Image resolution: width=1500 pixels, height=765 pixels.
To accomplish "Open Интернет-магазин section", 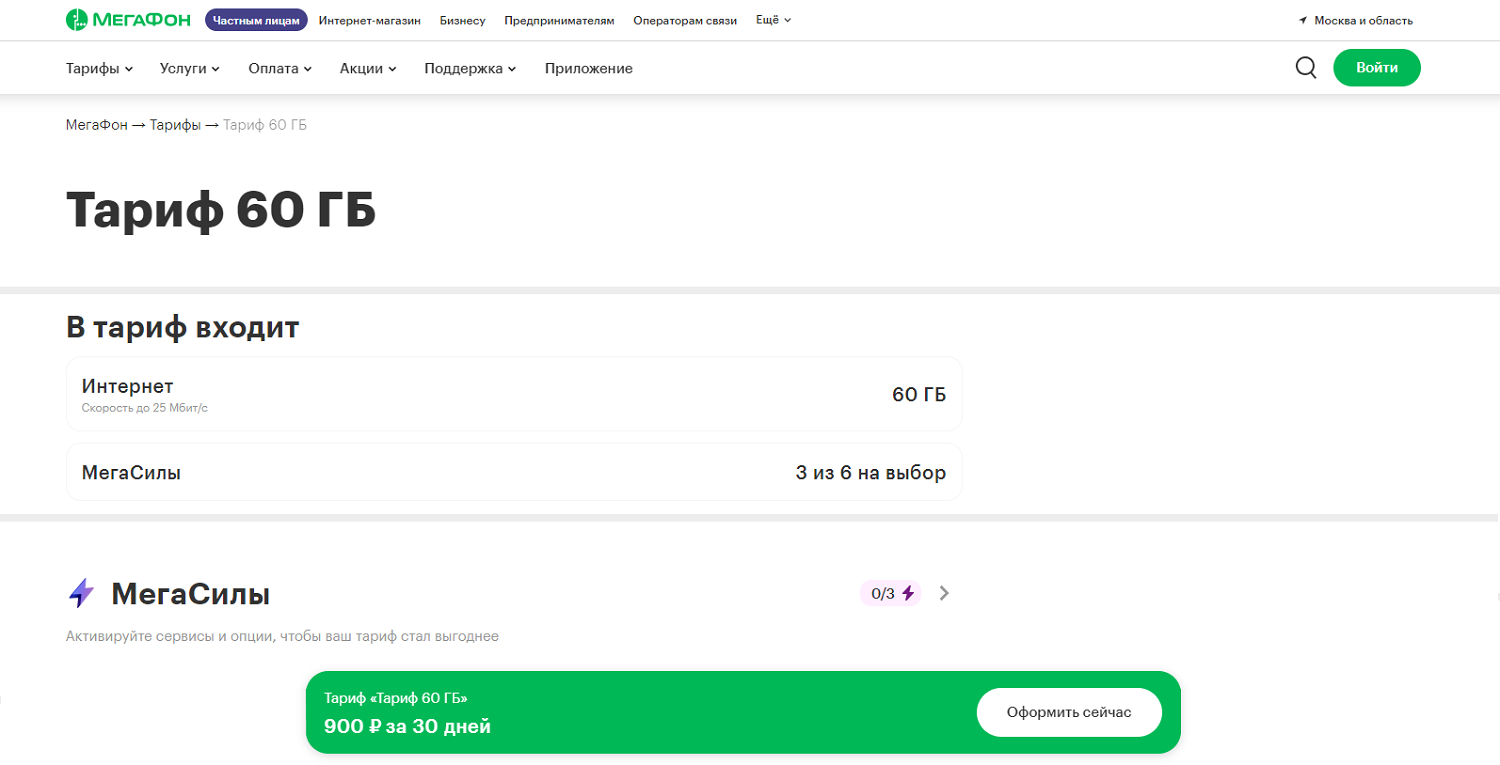I will (370, 20).
